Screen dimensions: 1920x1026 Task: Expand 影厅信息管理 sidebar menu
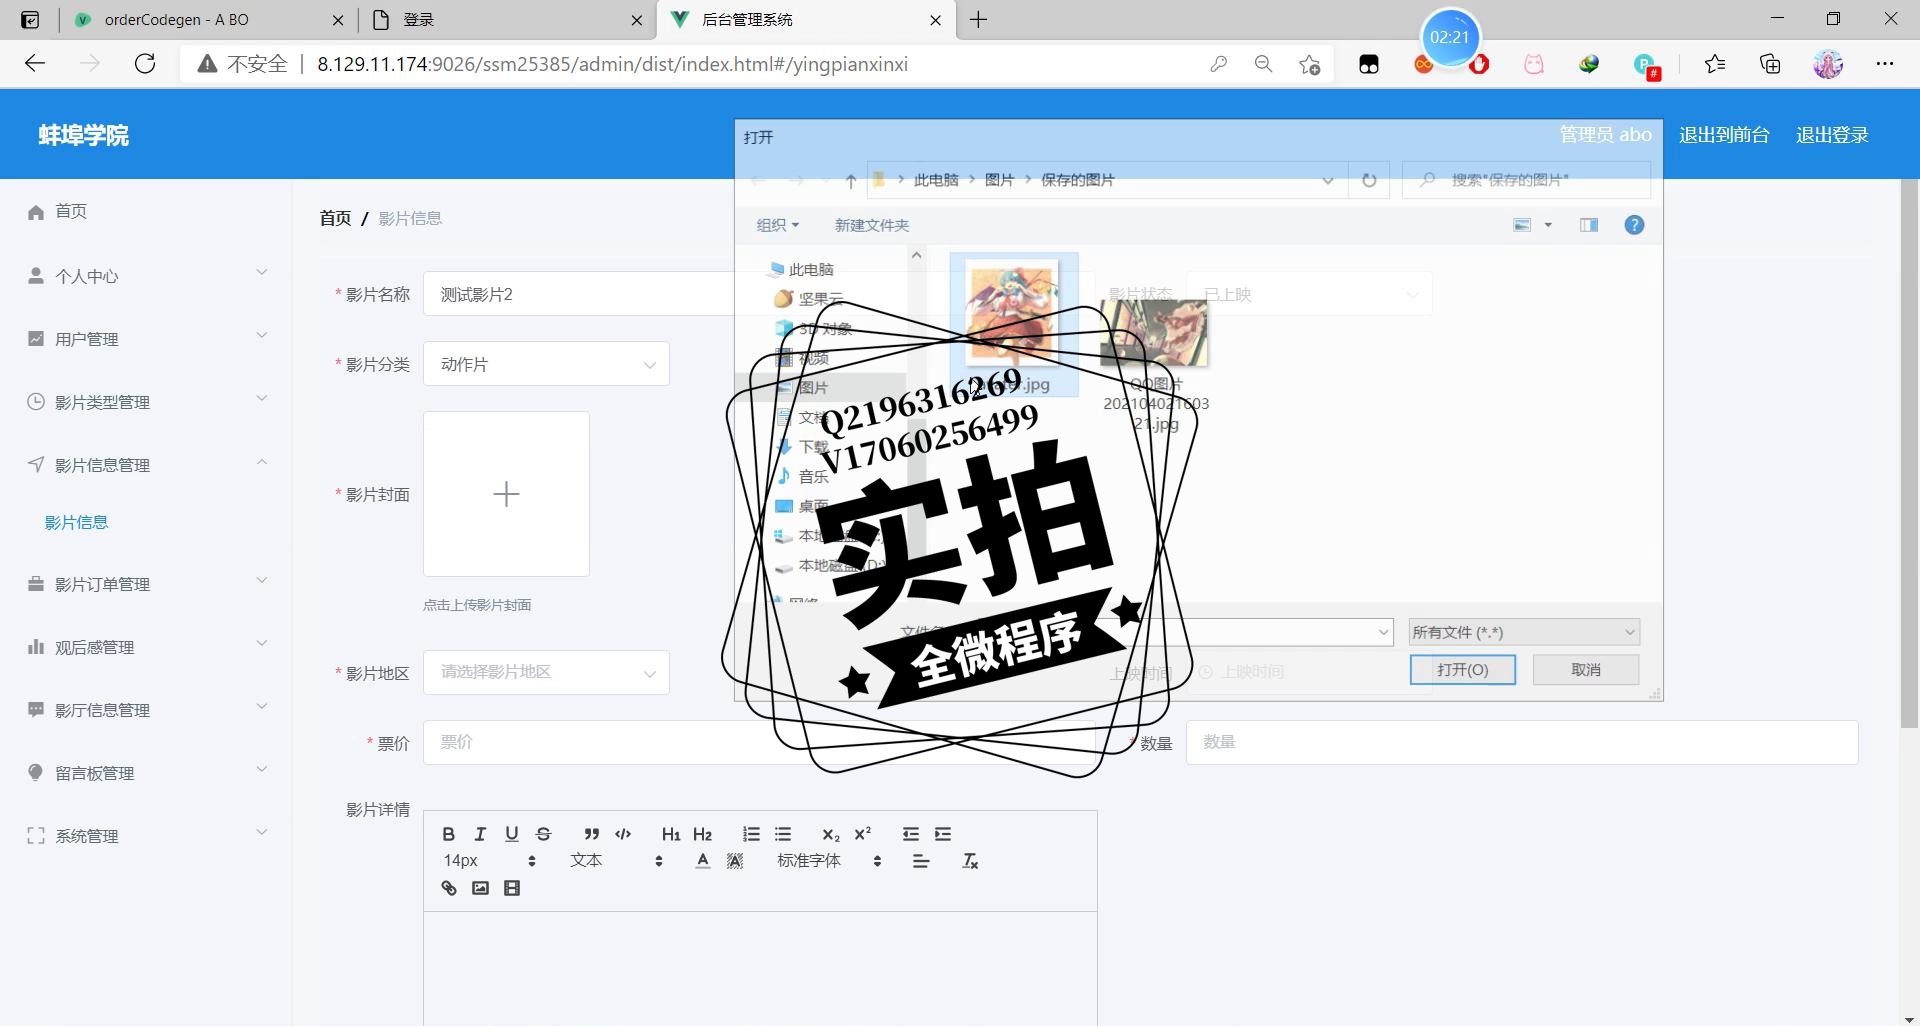click(146, 710)
